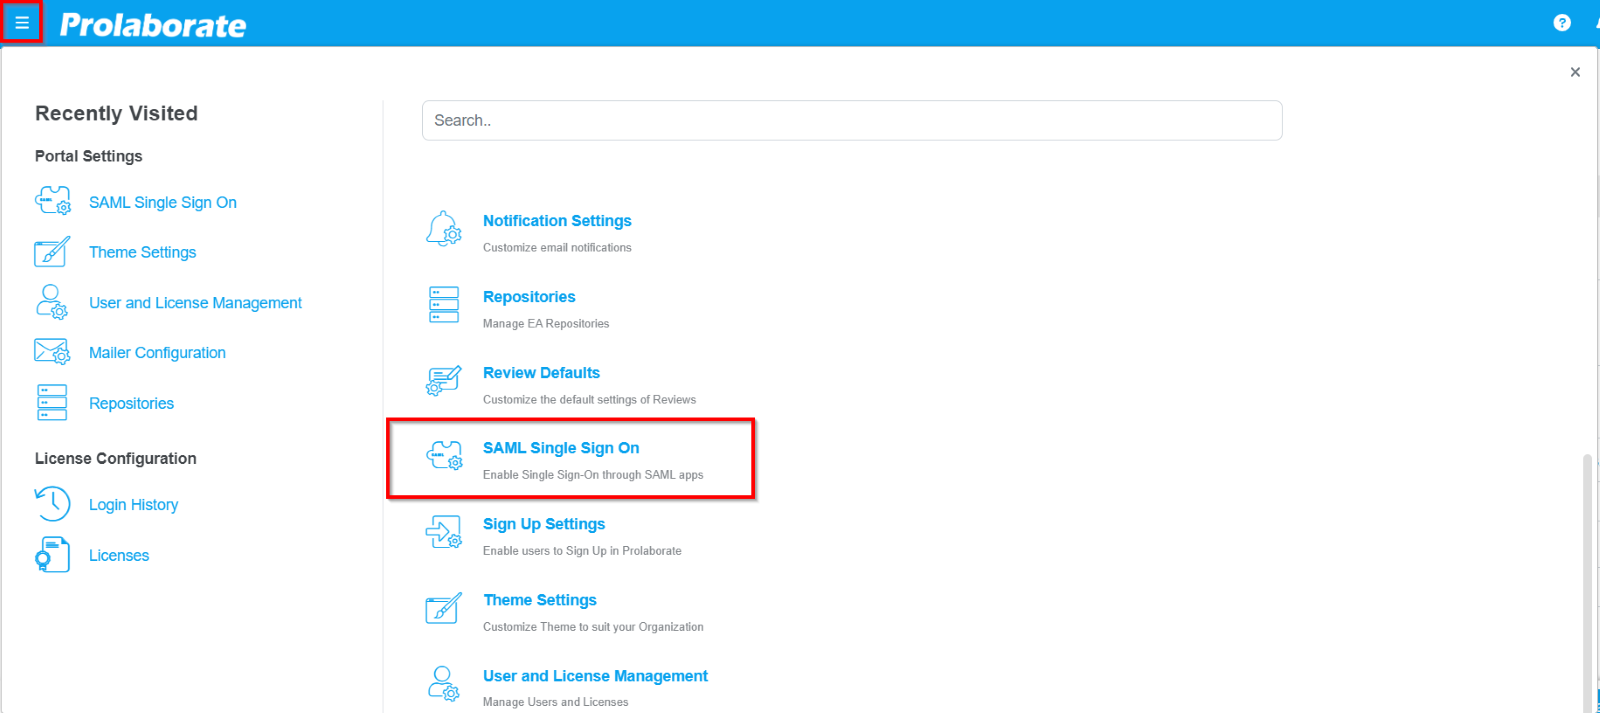Click into the Search field
Screen dimensions: 1600x713
pos(852,120)
